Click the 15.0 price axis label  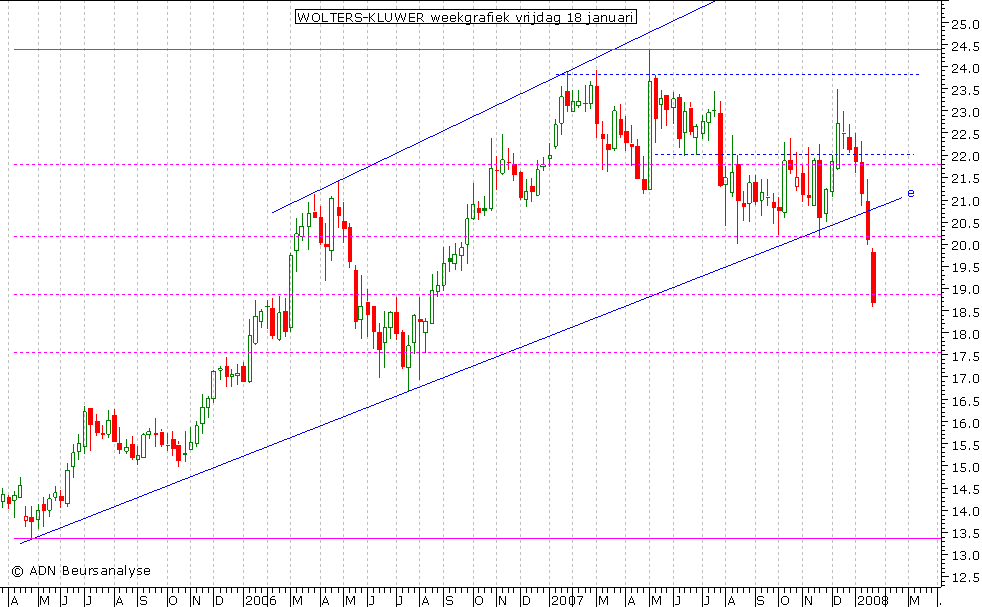pos(963,467)
